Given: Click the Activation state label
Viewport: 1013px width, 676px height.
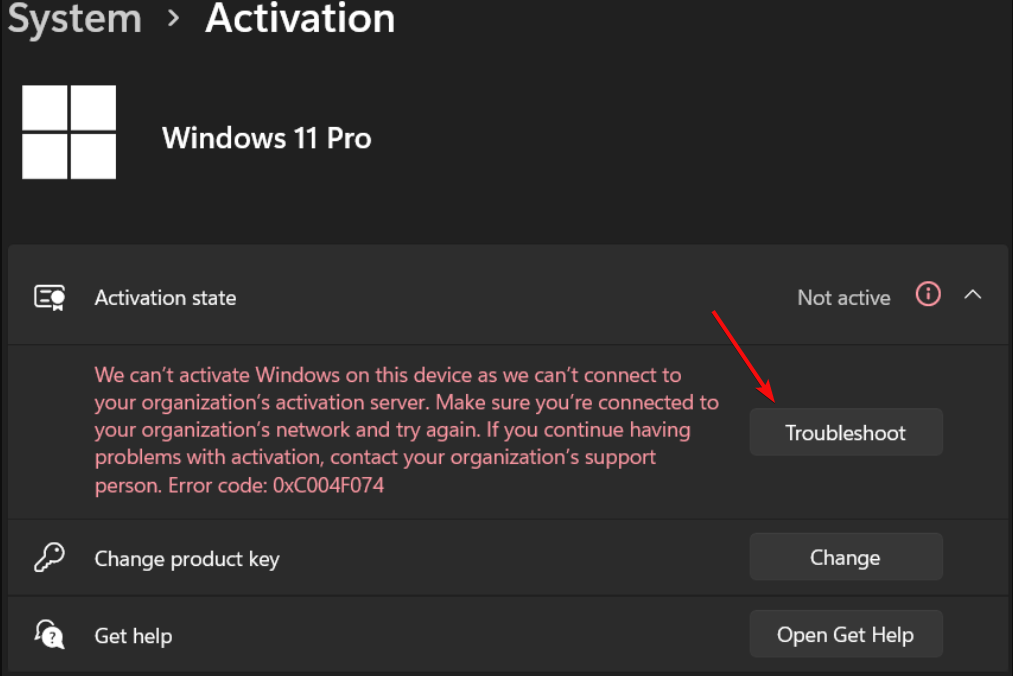Looking at the screenshot, I should click(x=165, y=298).
